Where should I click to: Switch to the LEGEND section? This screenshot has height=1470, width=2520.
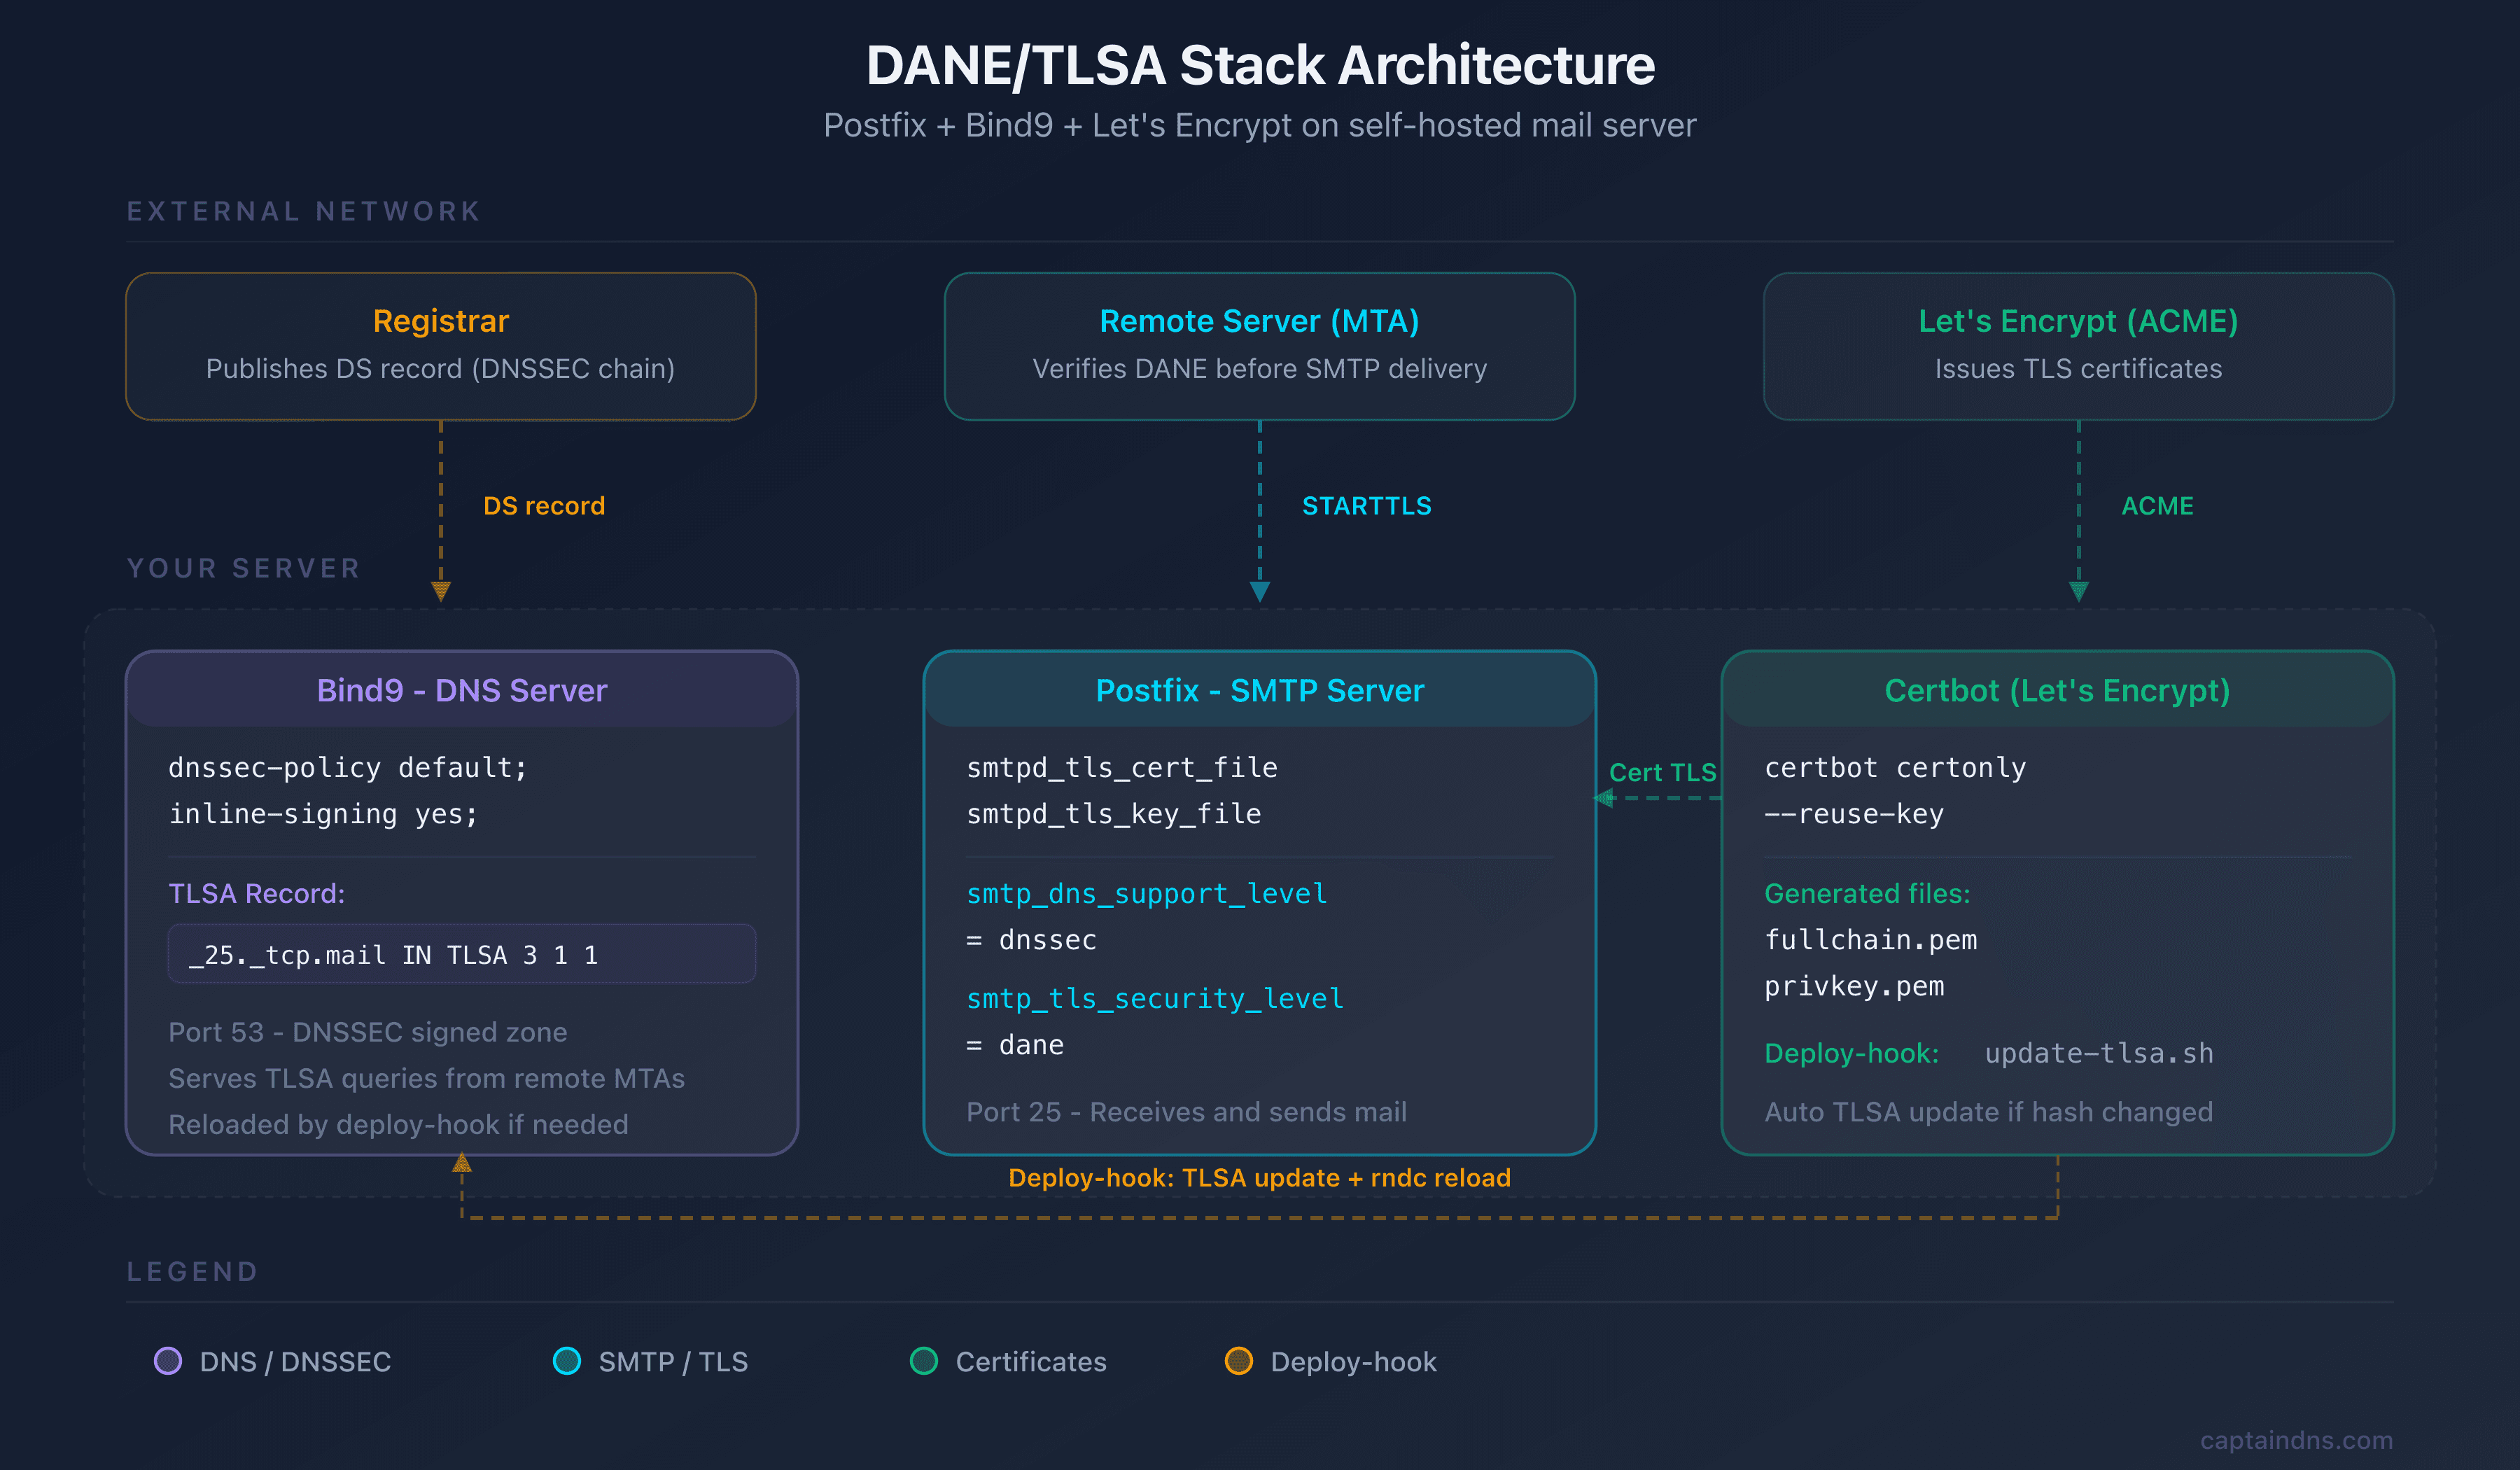(x=192, y=1271)
